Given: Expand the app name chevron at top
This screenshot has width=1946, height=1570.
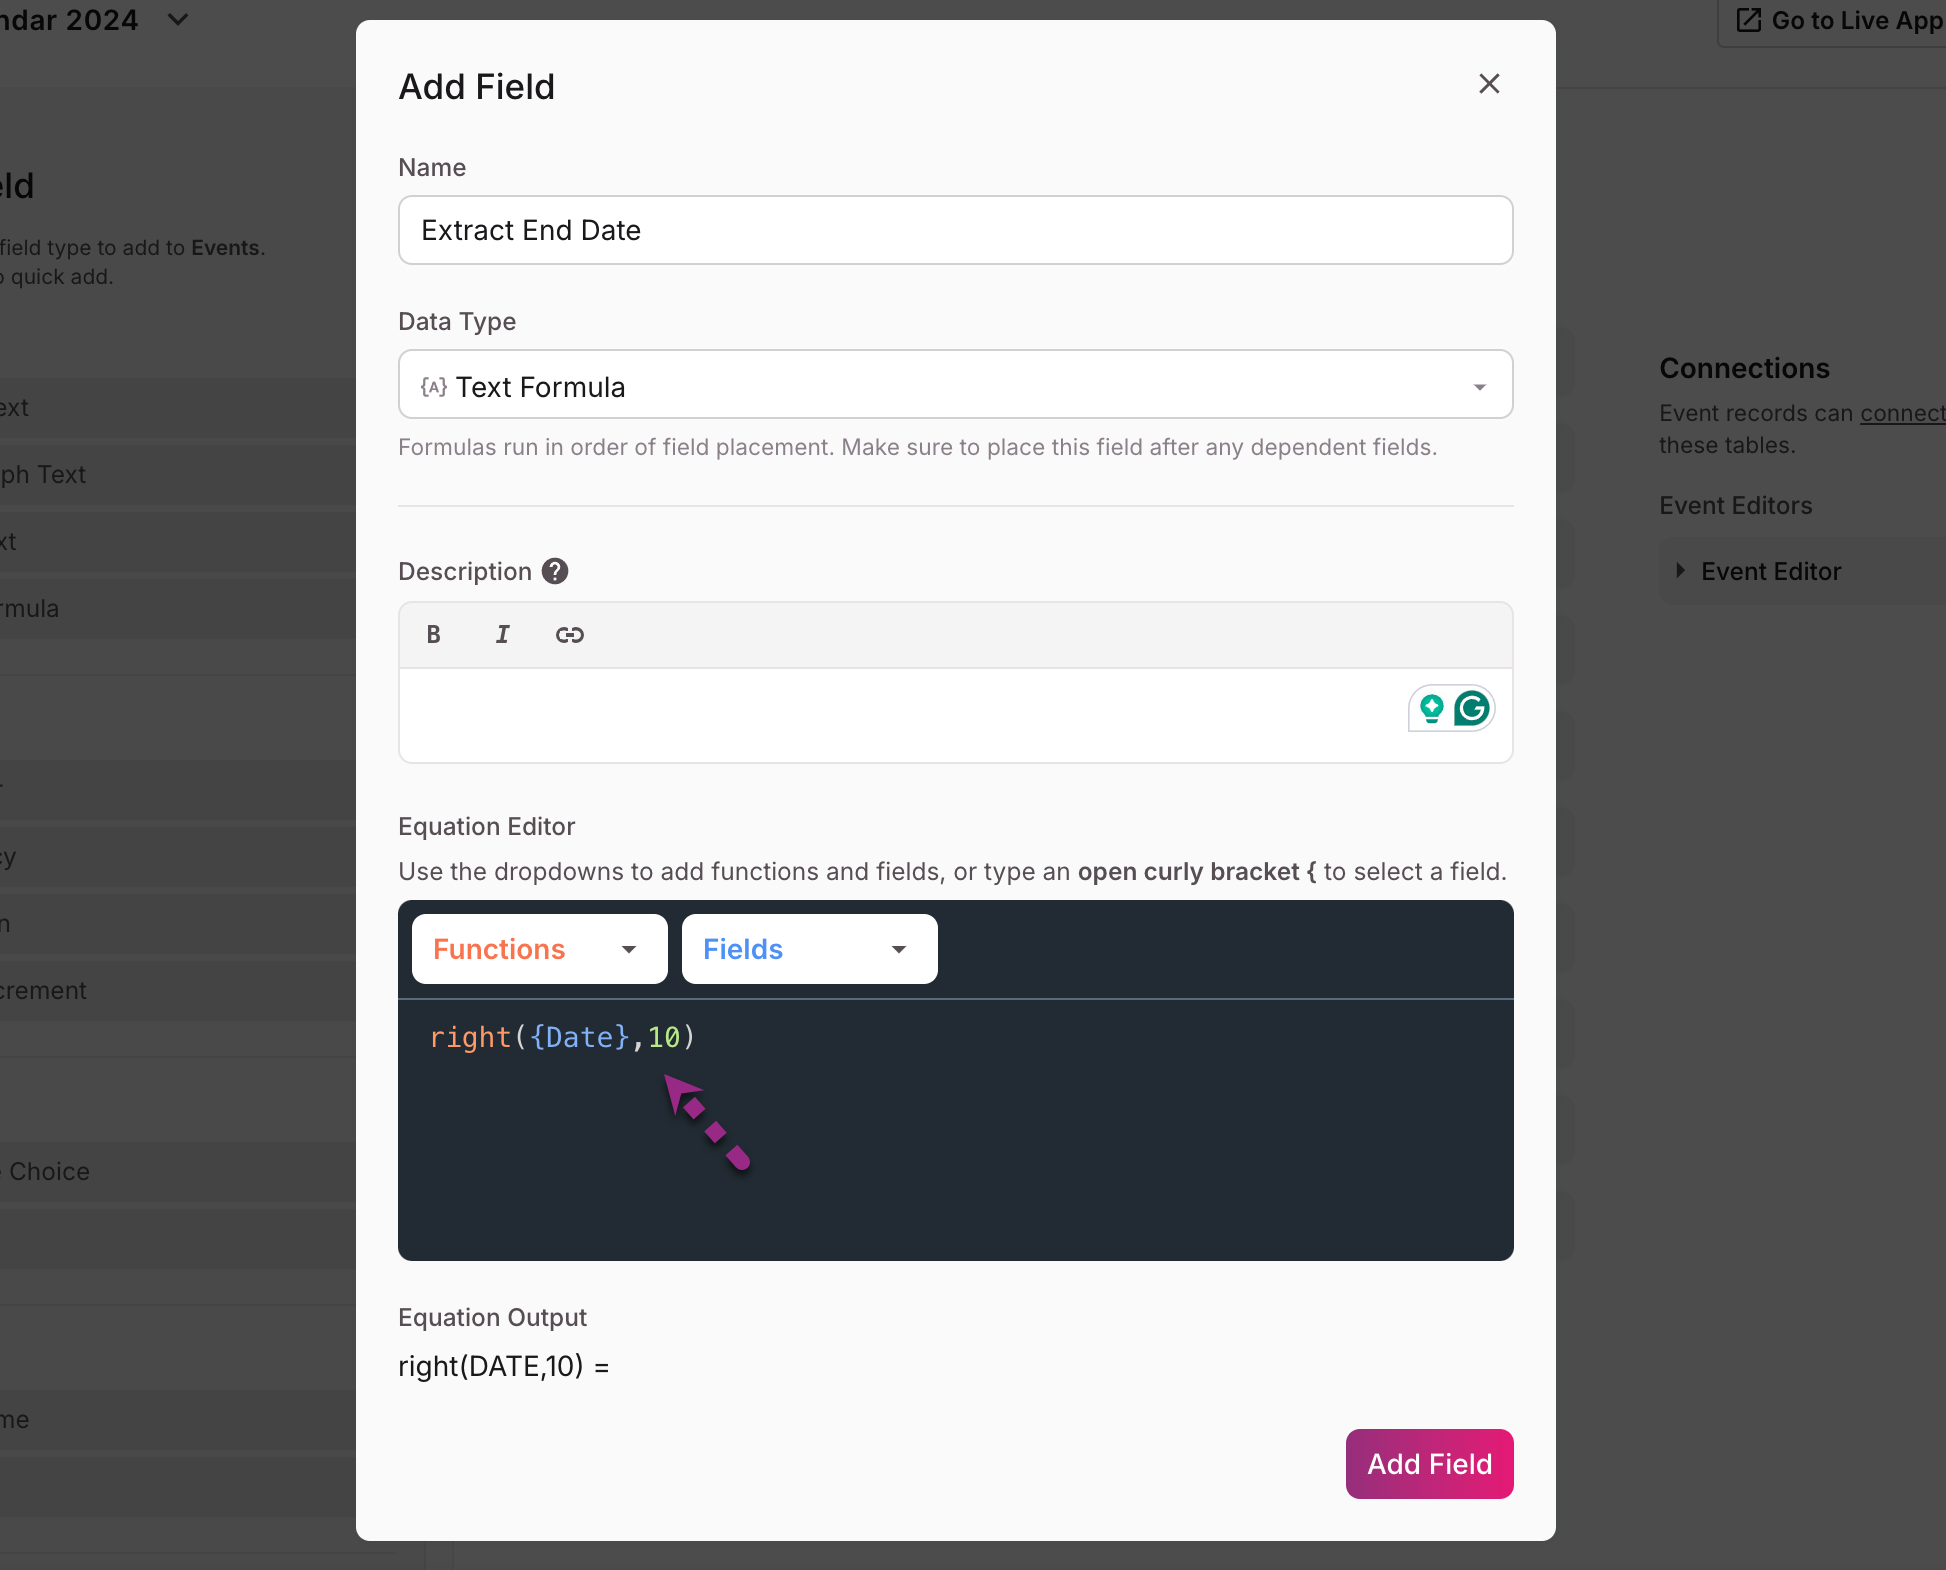Looking at the screenshot, I should pyautogui.click(x=178, y=19).
